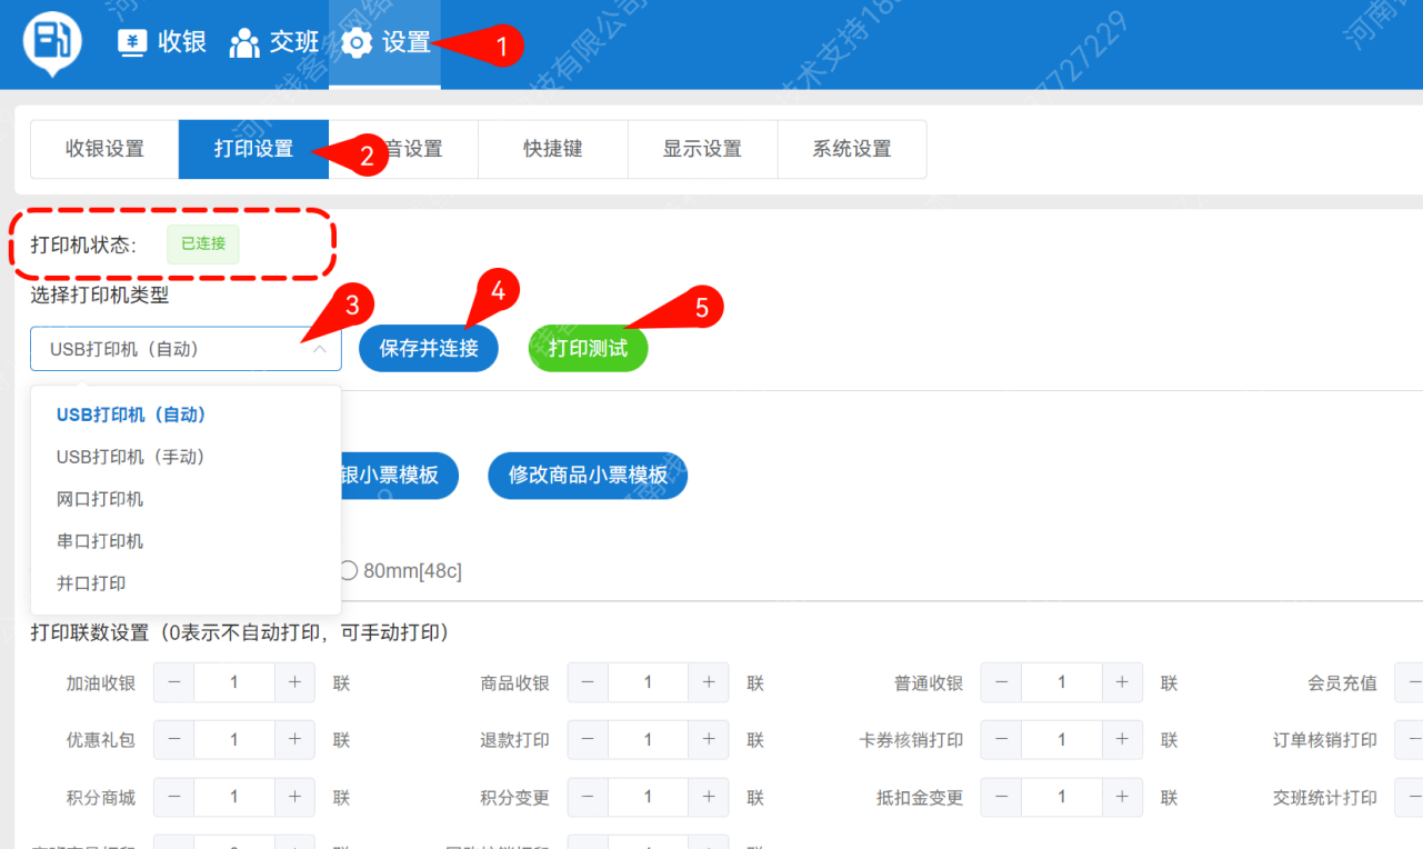1424x849 pixels.
Task: Click the 加油收银 copies value field
Action: pyautogui.click(x=234, y=683)
